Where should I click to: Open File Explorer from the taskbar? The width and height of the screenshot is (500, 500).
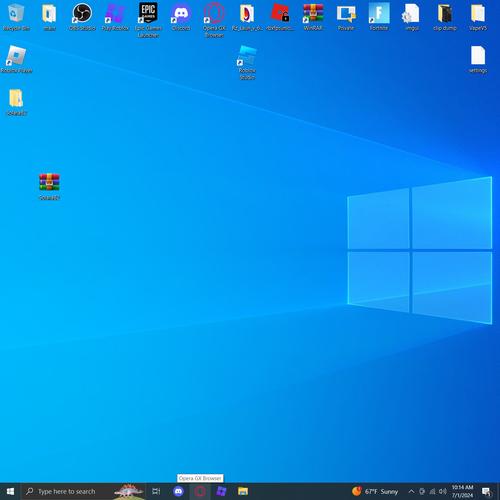pos(243,491)
